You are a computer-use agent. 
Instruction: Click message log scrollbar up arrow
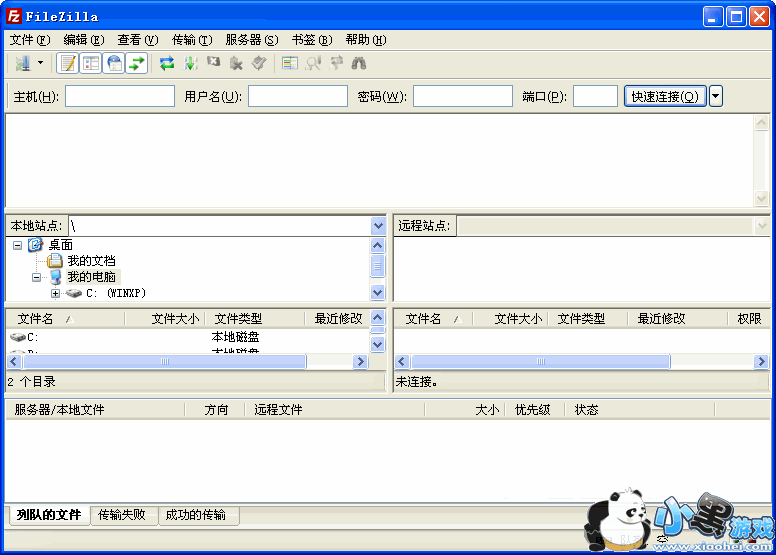(761, 122)
